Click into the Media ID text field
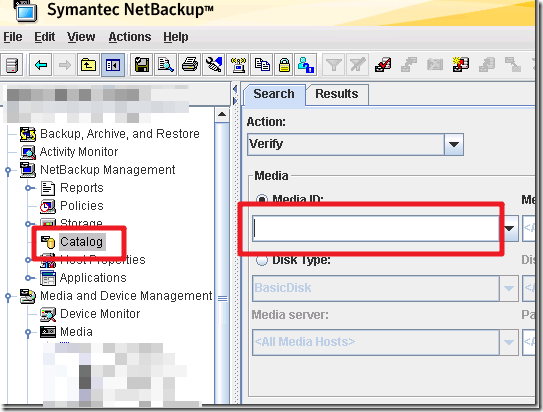The image size is (543, 412). (x=376, y=229)
